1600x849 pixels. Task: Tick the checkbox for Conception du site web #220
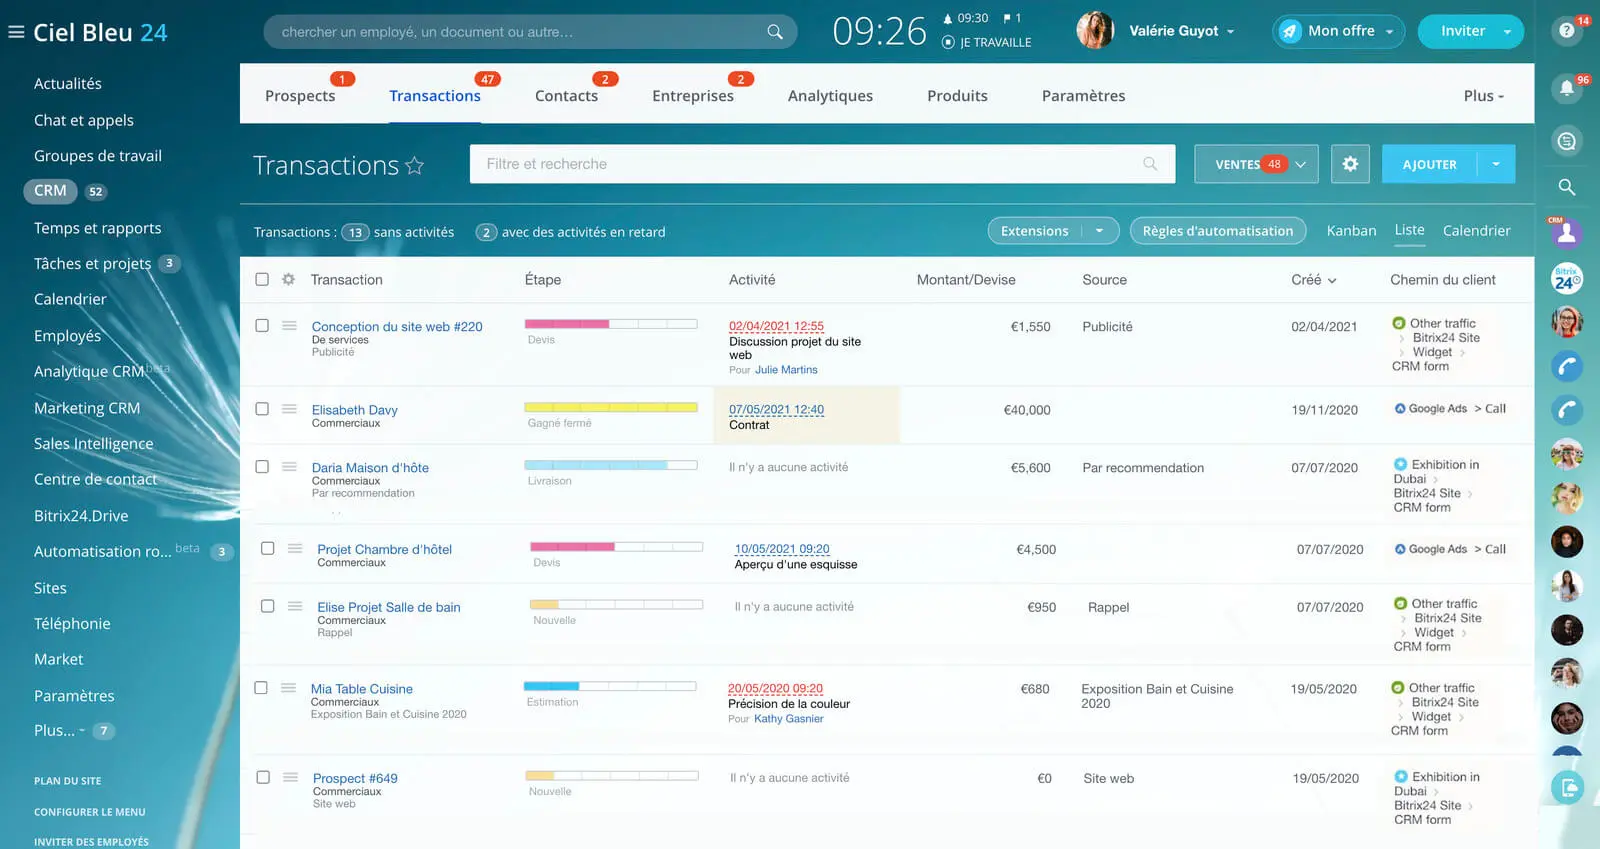coord(262,326)
